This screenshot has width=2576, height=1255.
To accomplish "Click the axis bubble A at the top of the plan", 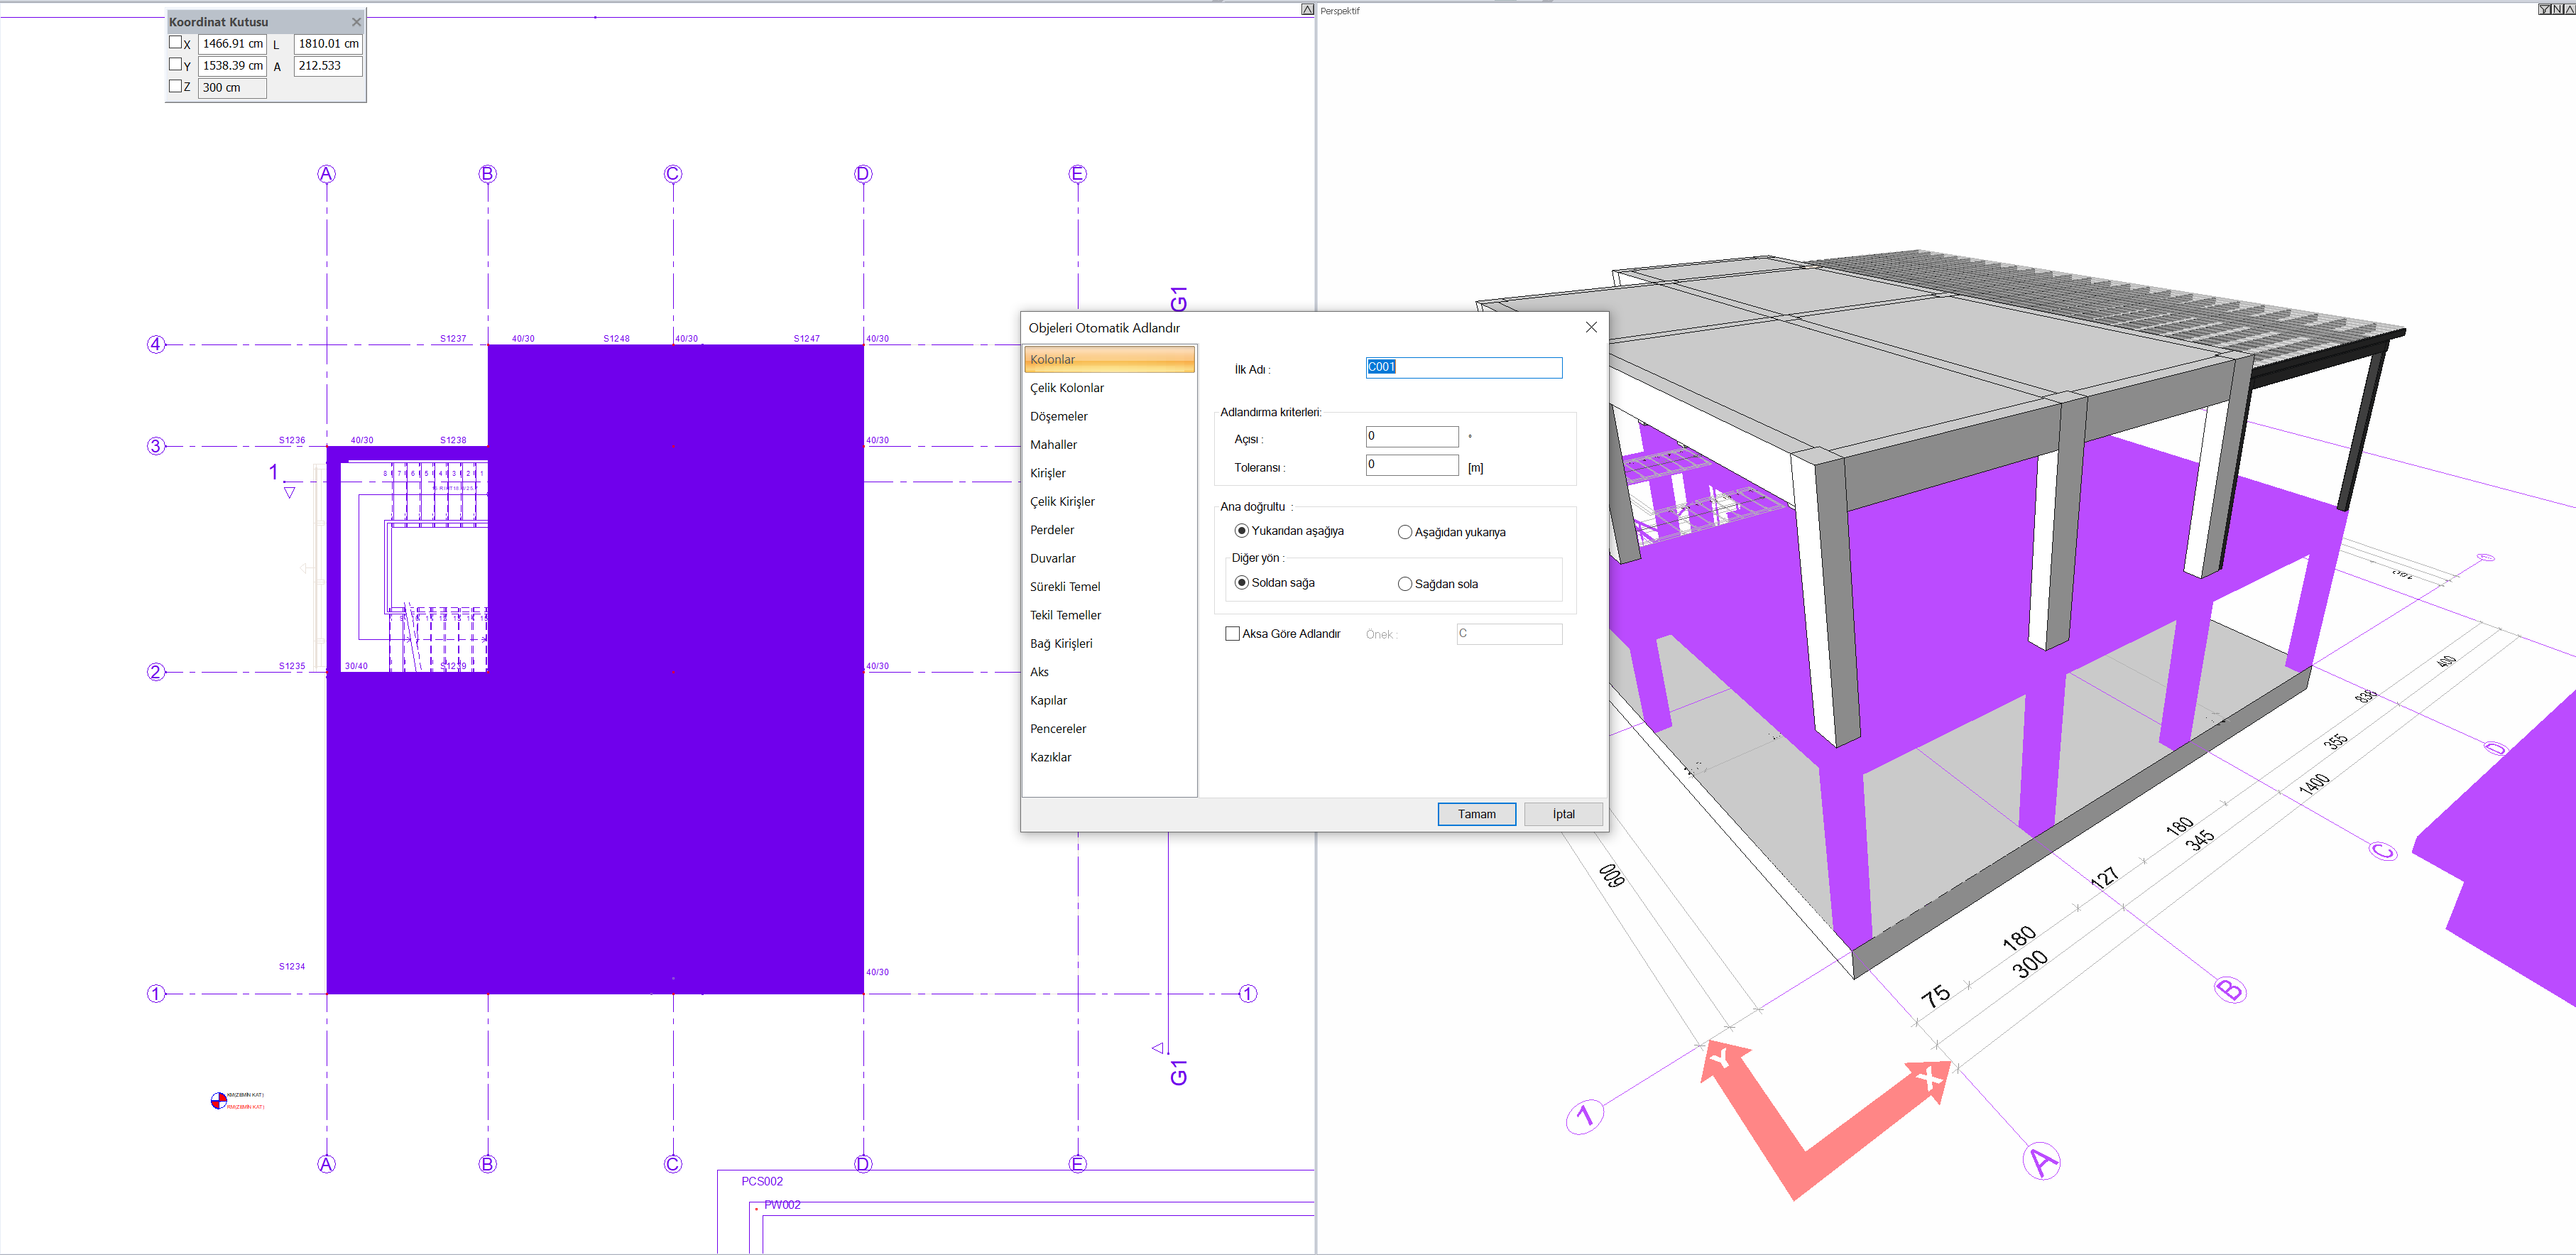I will [326, 174].
